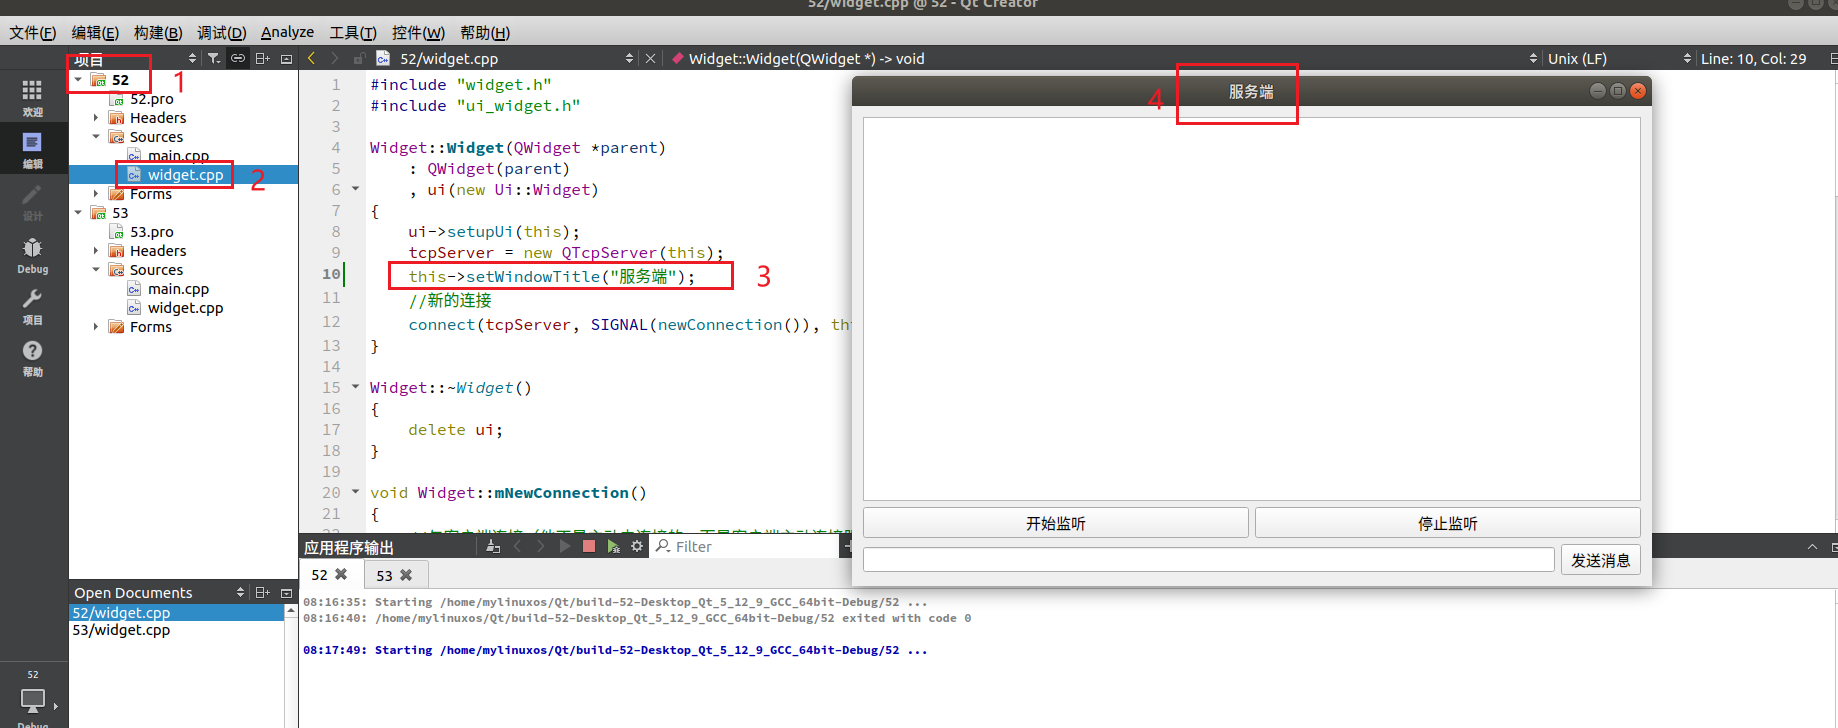
Task: Click the filter tree funnel icon
Action: 213,58
